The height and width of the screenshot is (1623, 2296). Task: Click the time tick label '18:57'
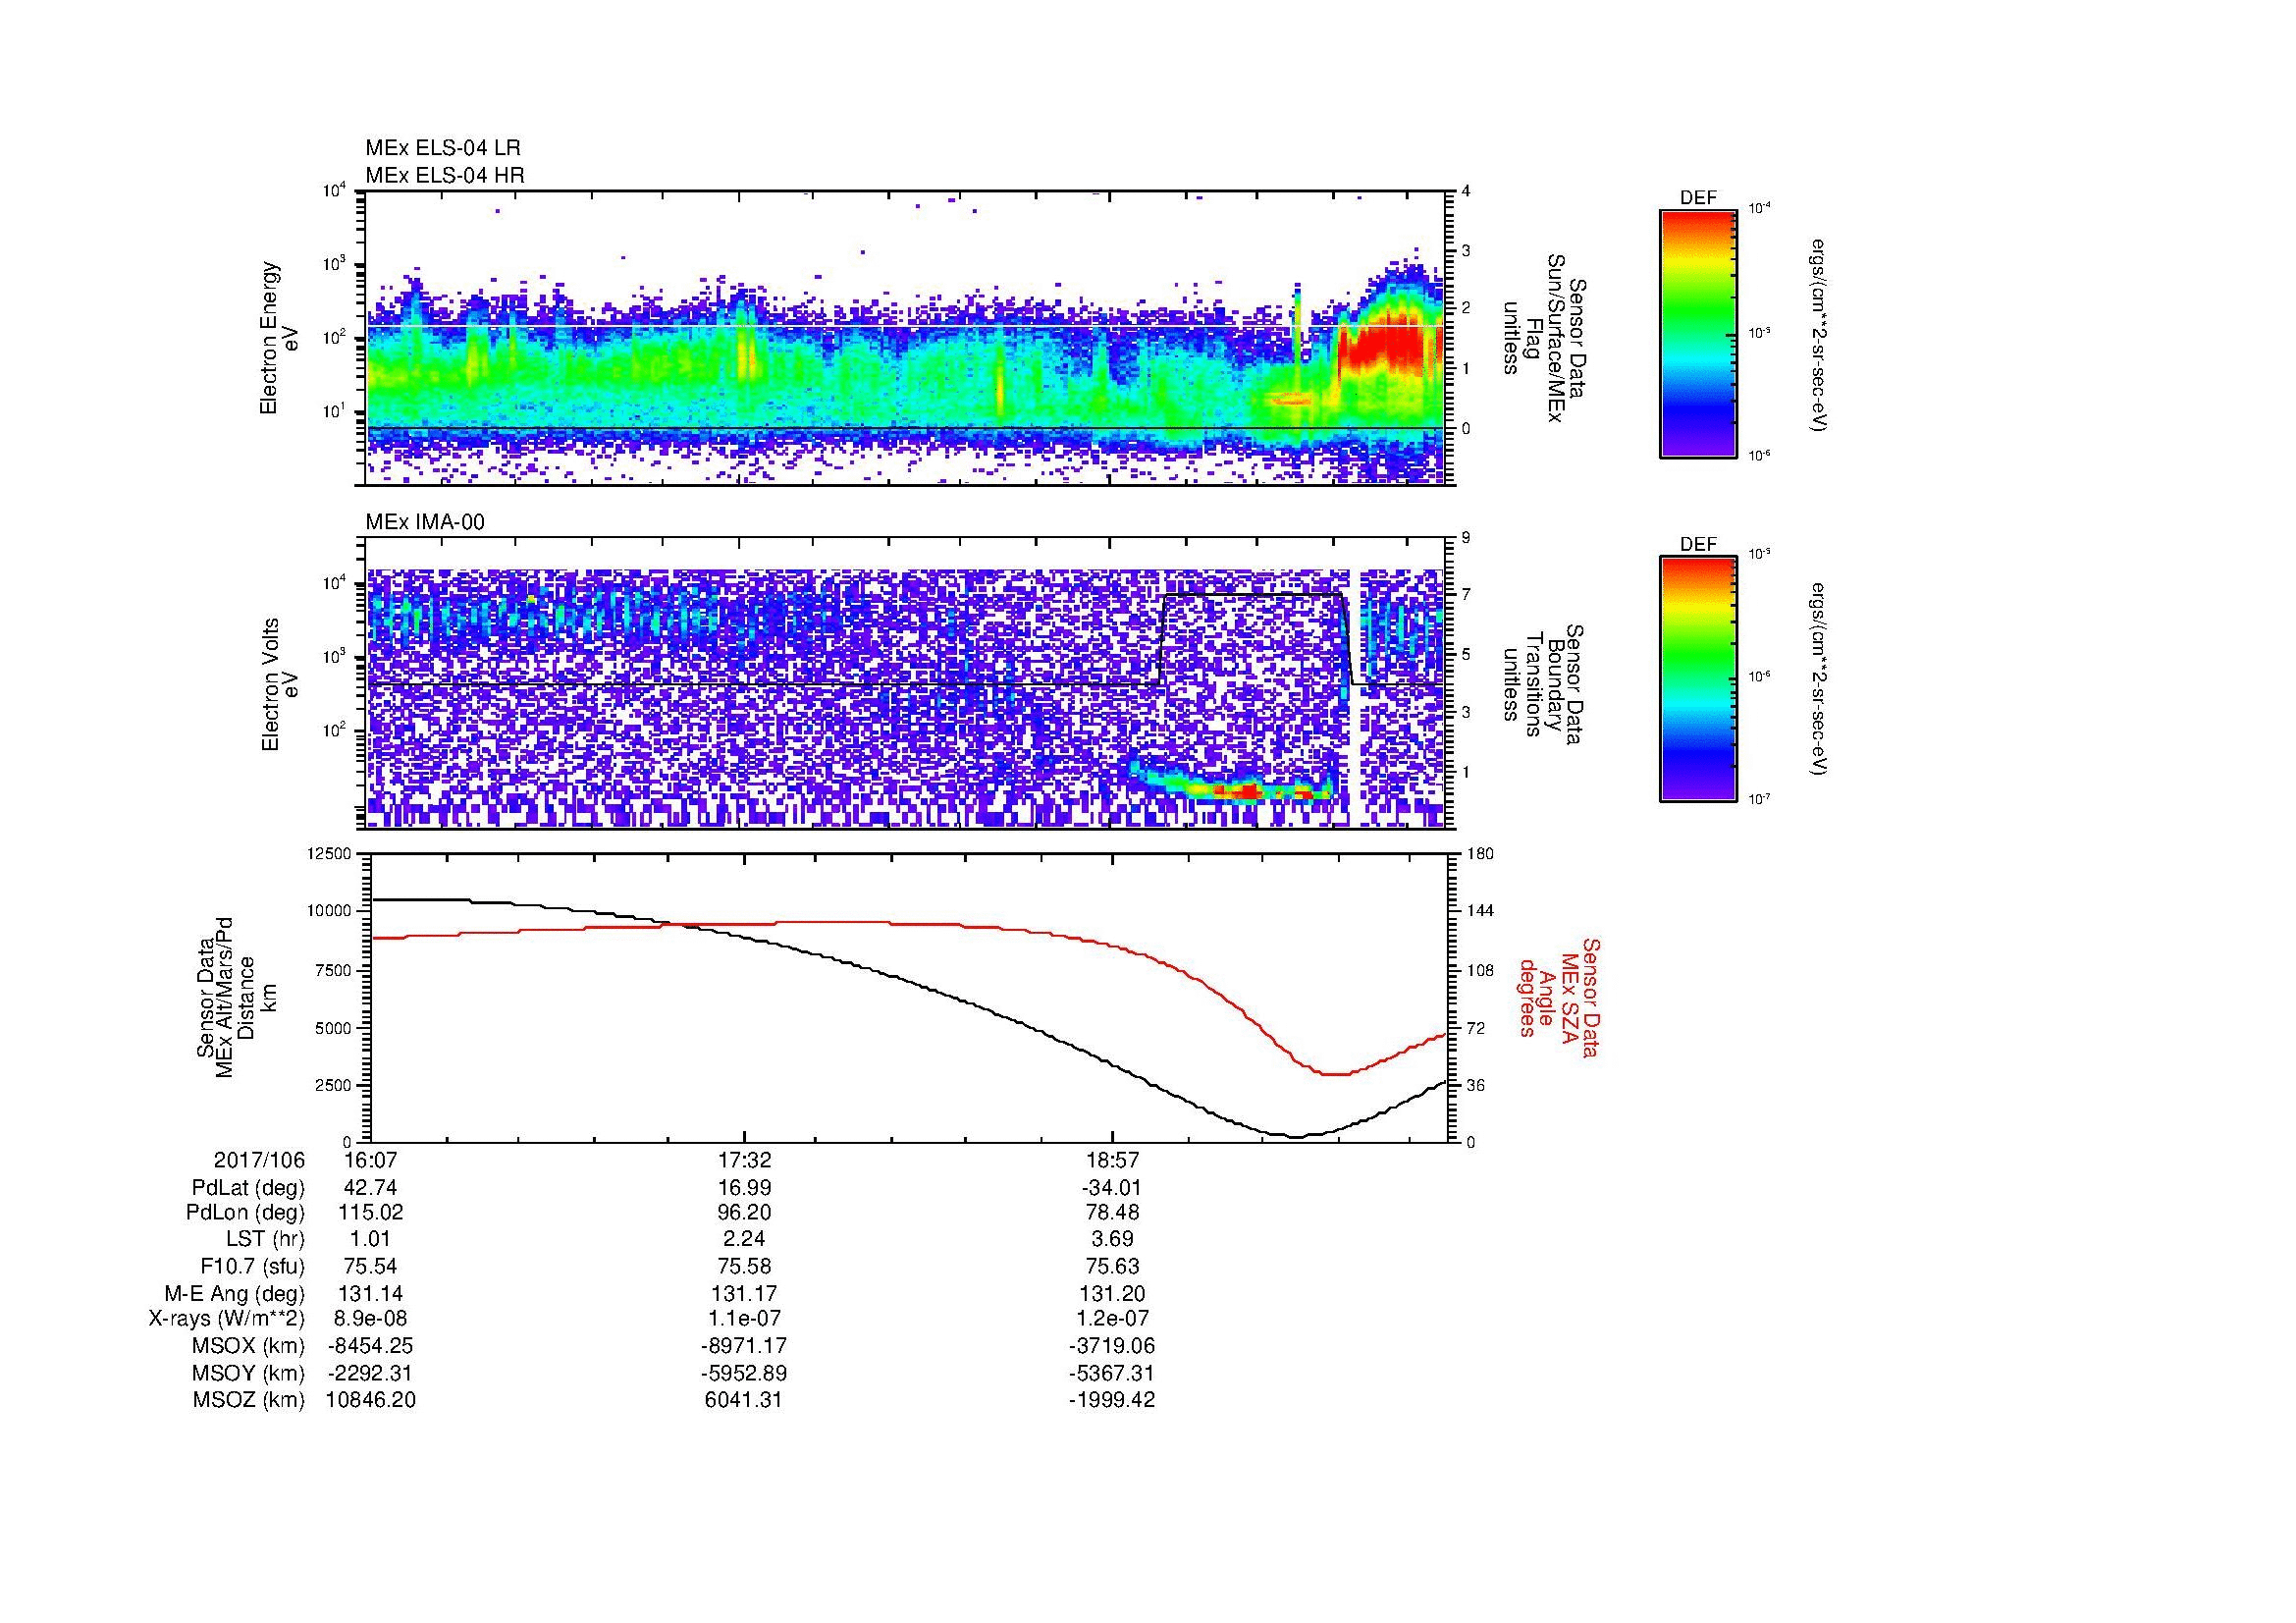pos(1112,1160)
